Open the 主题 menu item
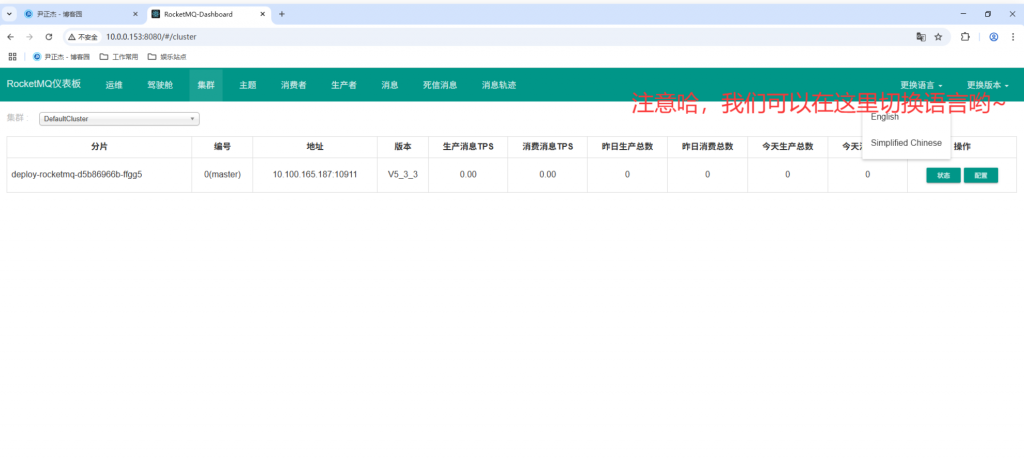Image resolution: width=1024 pixels, height=461 pixels. coord(248,85)
